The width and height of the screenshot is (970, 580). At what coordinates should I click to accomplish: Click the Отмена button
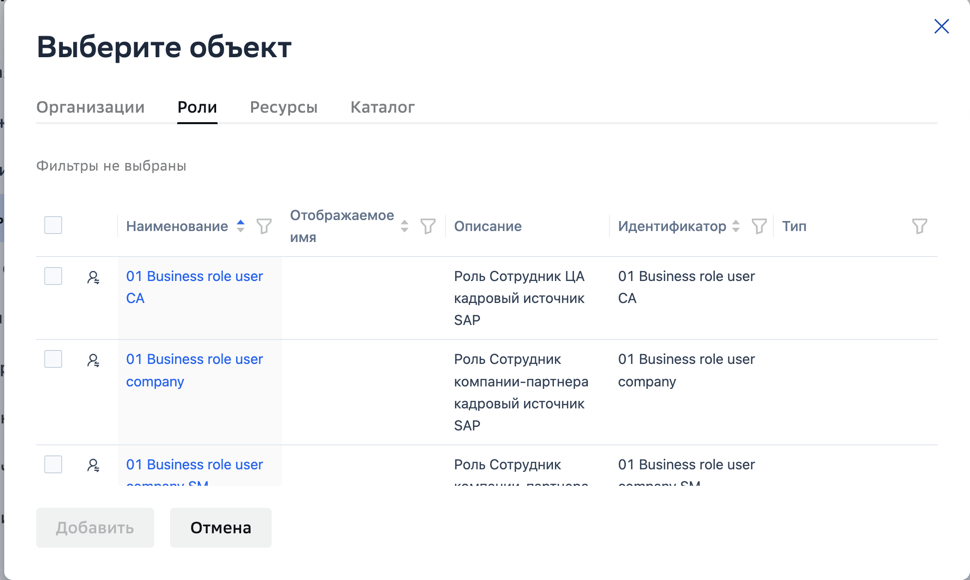[221, 527]
